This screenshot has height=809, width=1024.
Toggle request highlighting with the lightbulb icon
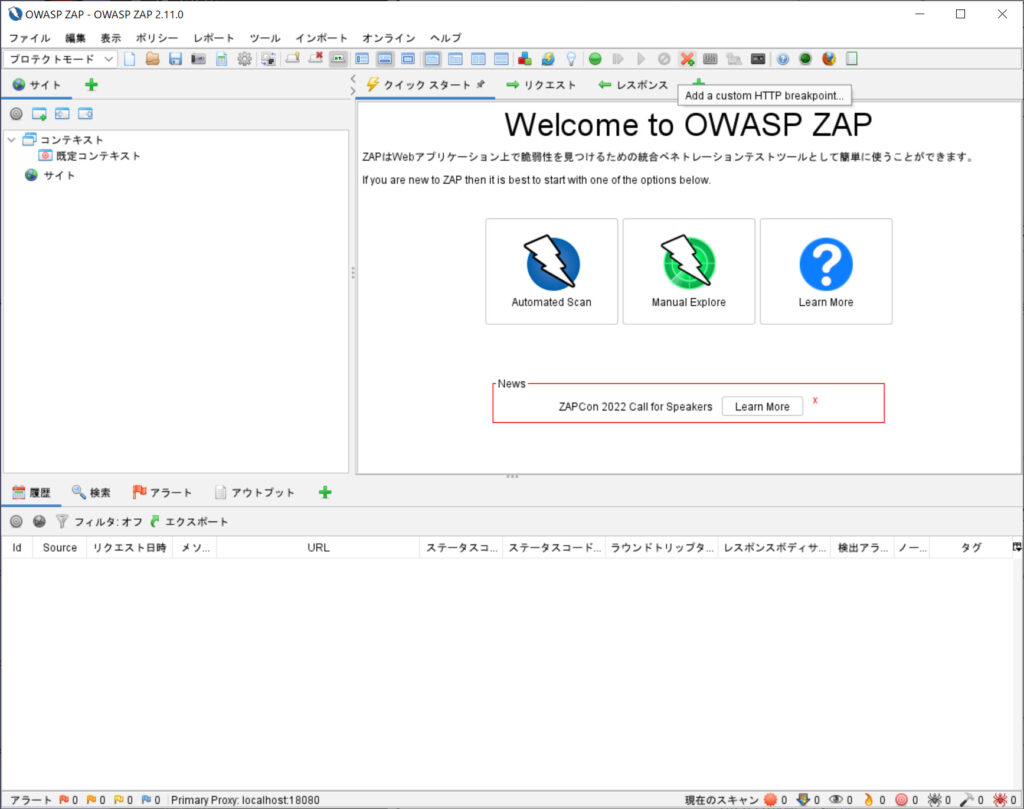coord(571,59)
